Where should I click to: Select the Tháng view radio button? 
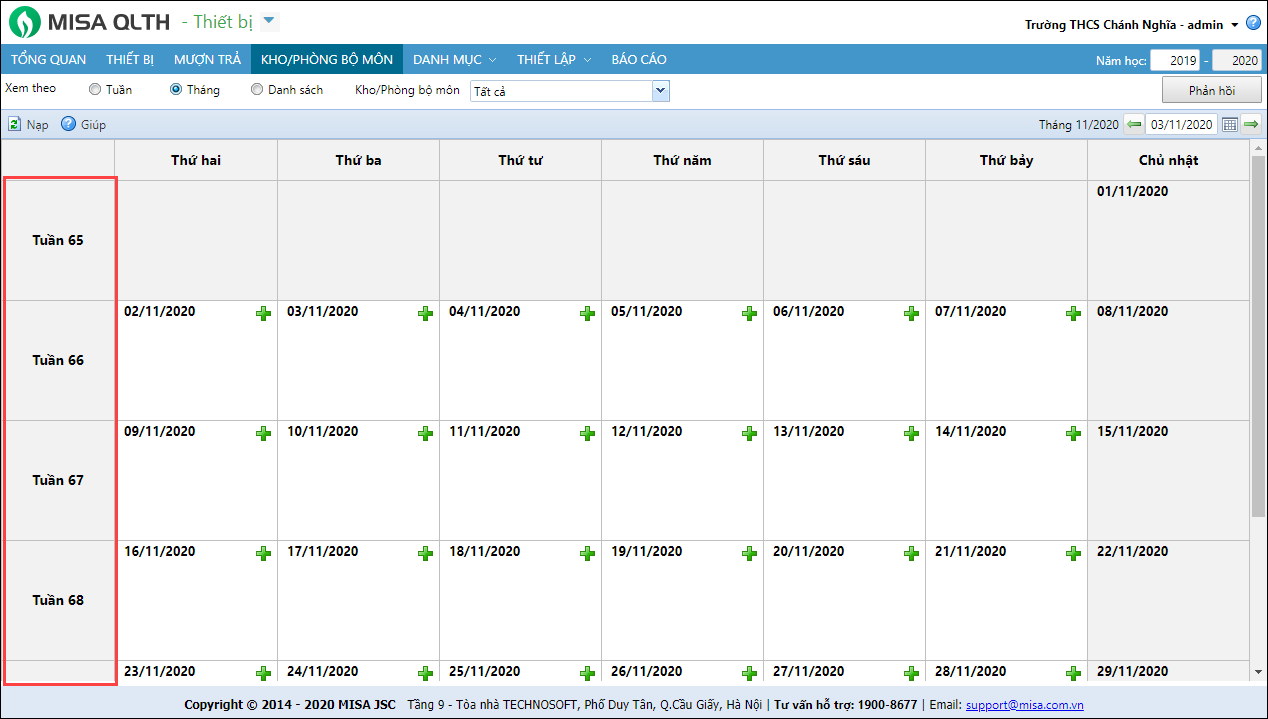tap(176, 89)
